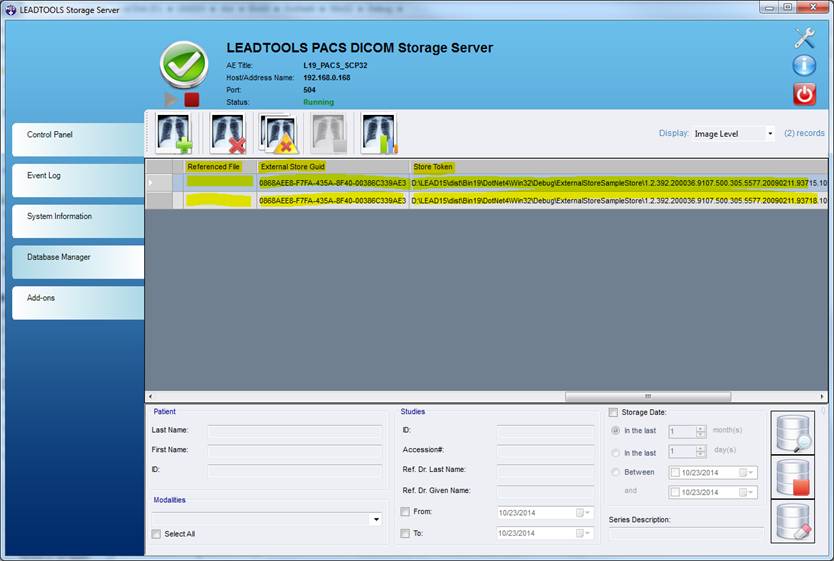834x561 pixels.
Task: Click the Store Token ending in 93718
Action: 618,200
